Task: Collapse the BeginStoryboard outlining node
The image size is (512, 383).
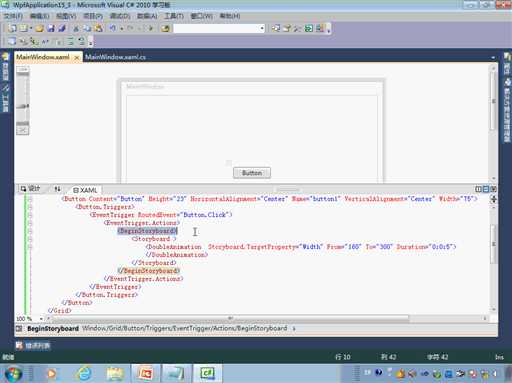Action: [30, 231]
